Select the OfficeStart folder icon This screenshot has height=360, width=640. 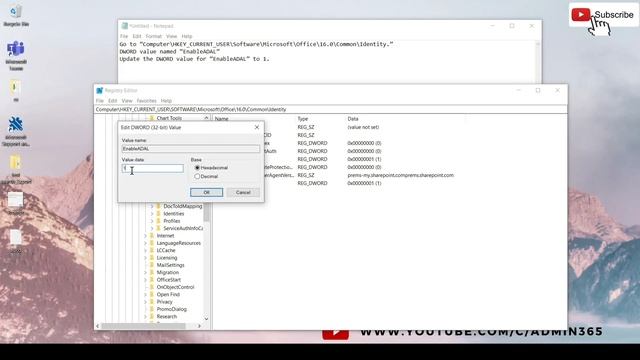click(151, 280)
